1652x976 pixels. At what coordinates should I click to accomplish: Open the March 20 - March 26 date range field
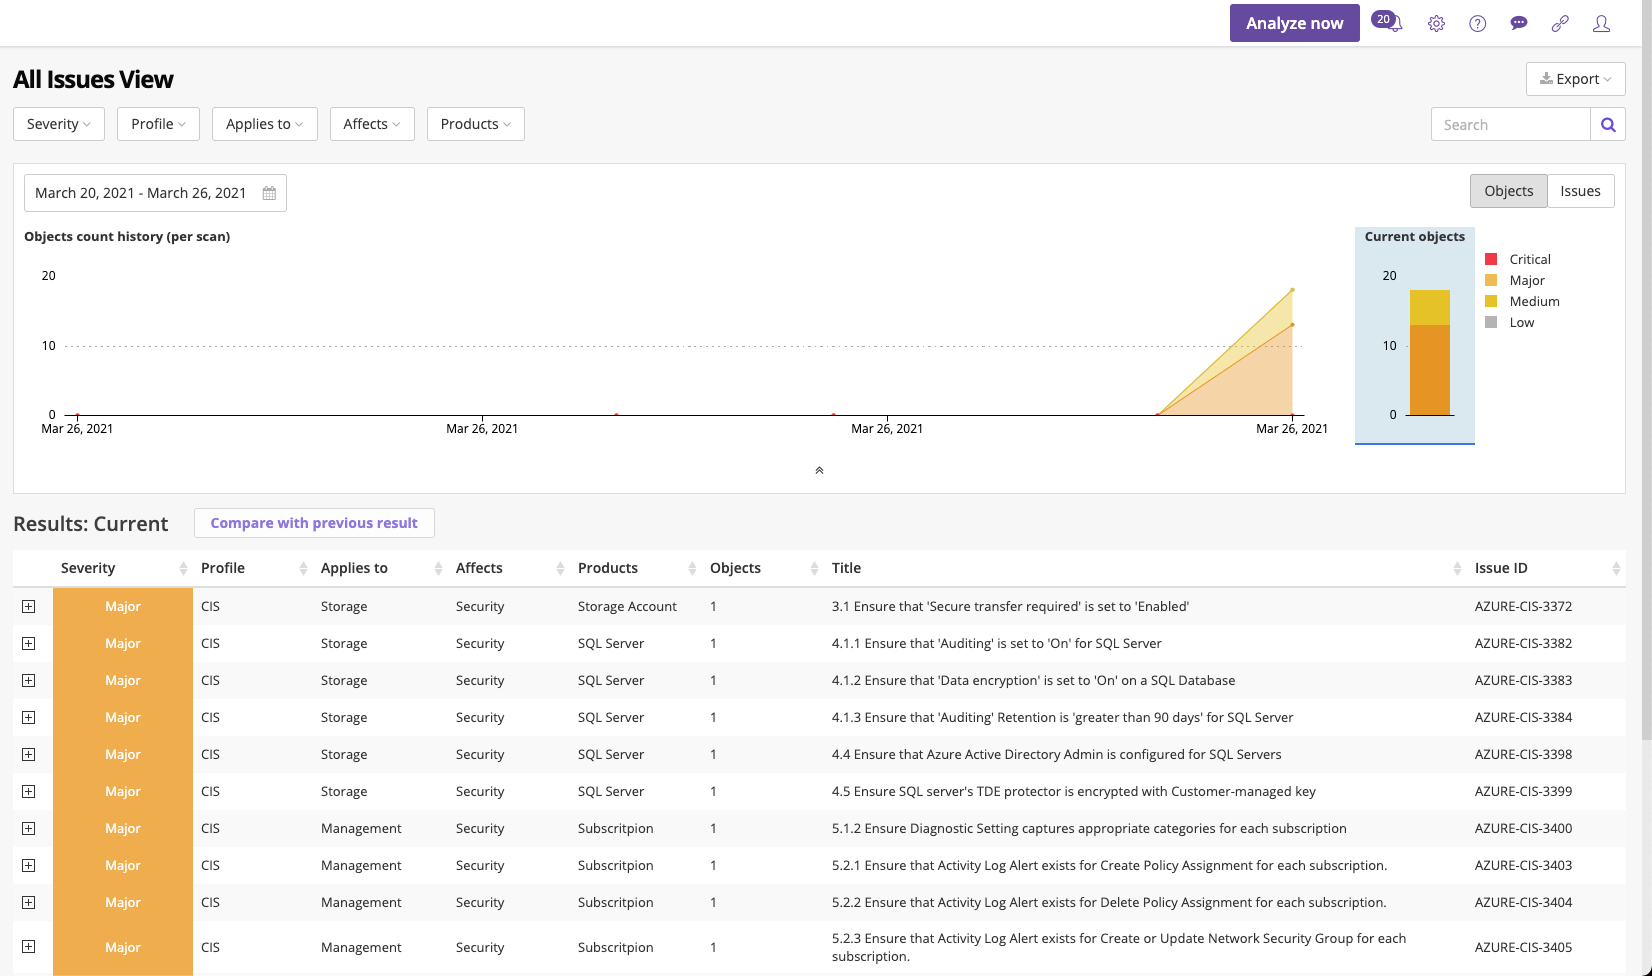click(155, 193)
